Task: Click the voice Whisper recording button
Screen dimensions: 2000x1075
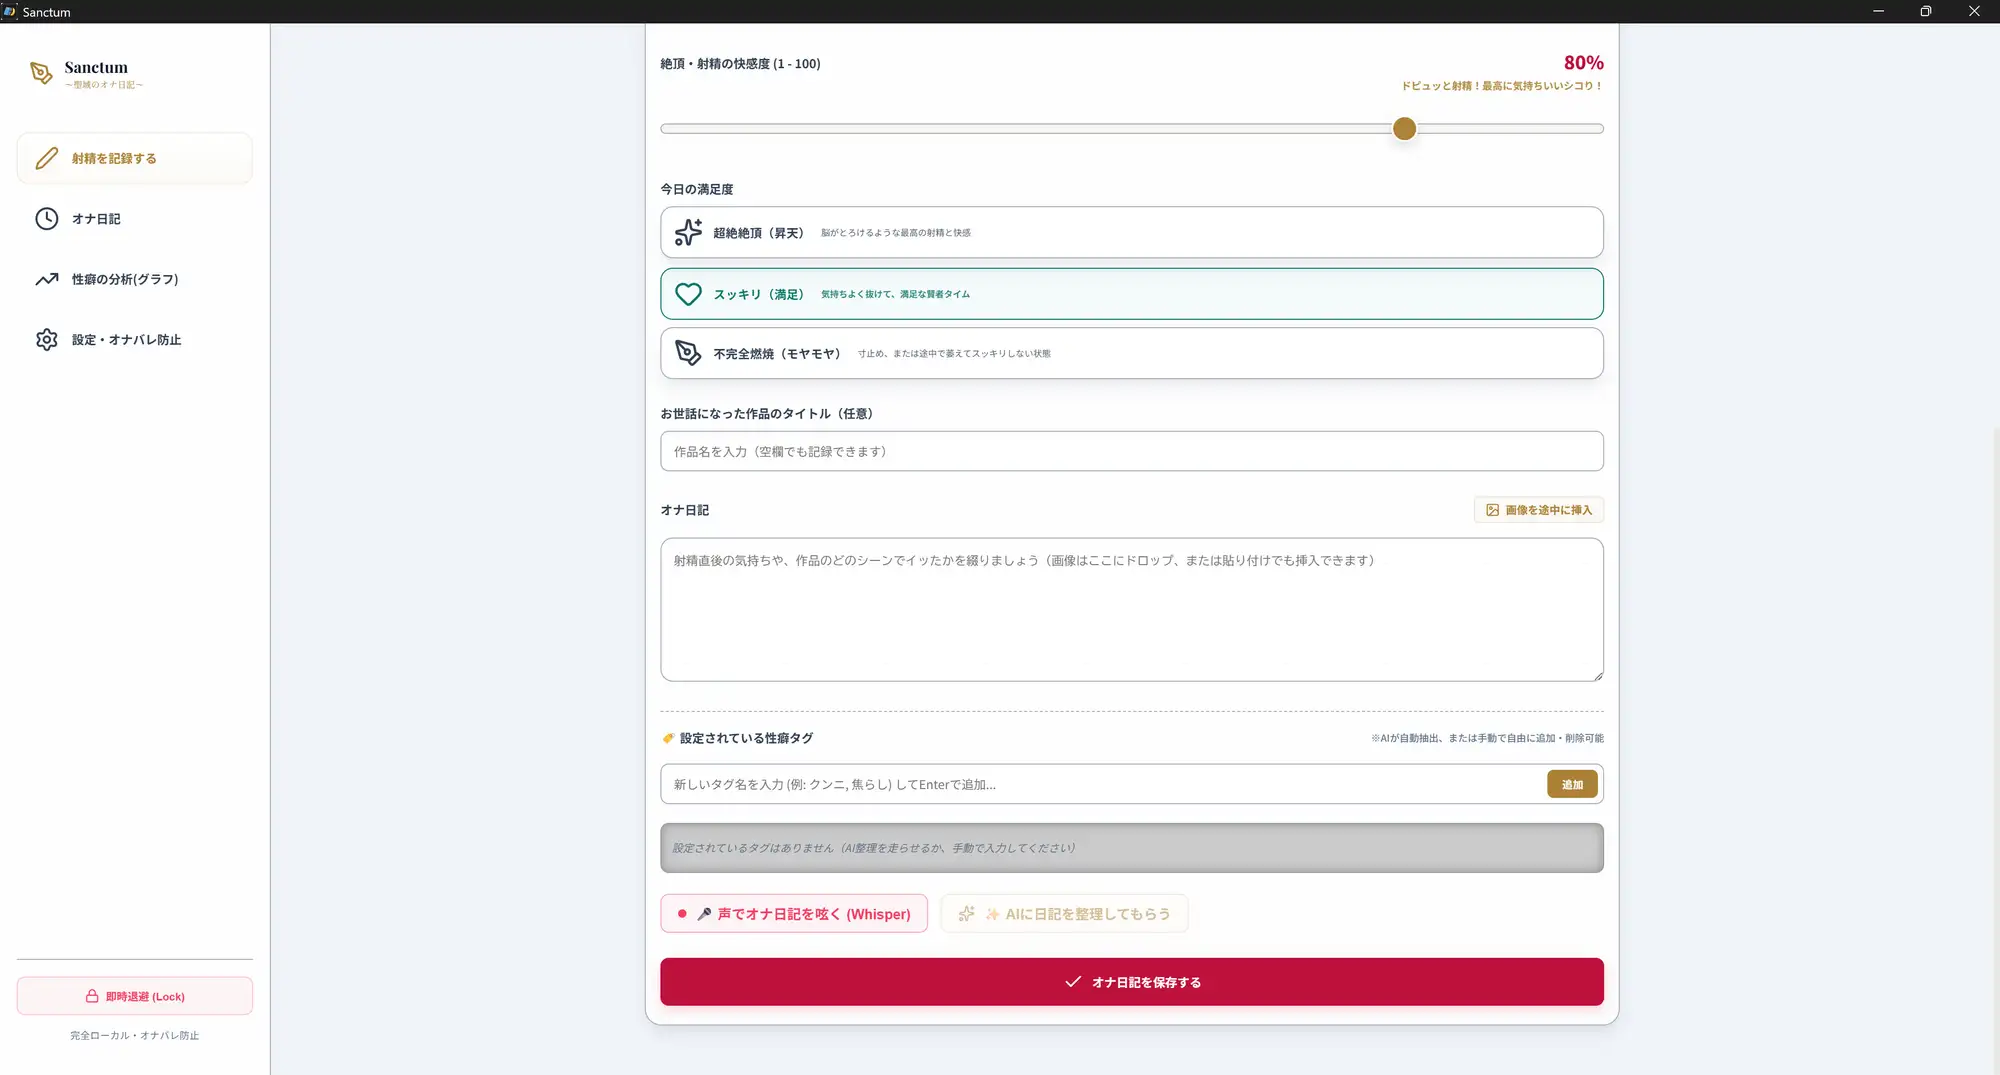Action: point(794,914)
